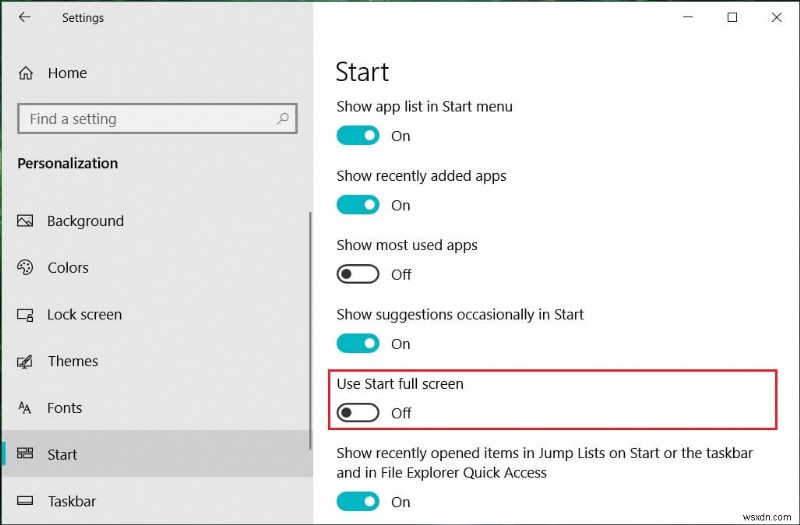Click the search magnifier icon
Image resolution: width=800 pixels, height=525 pixels.
(x=283, y=119)
